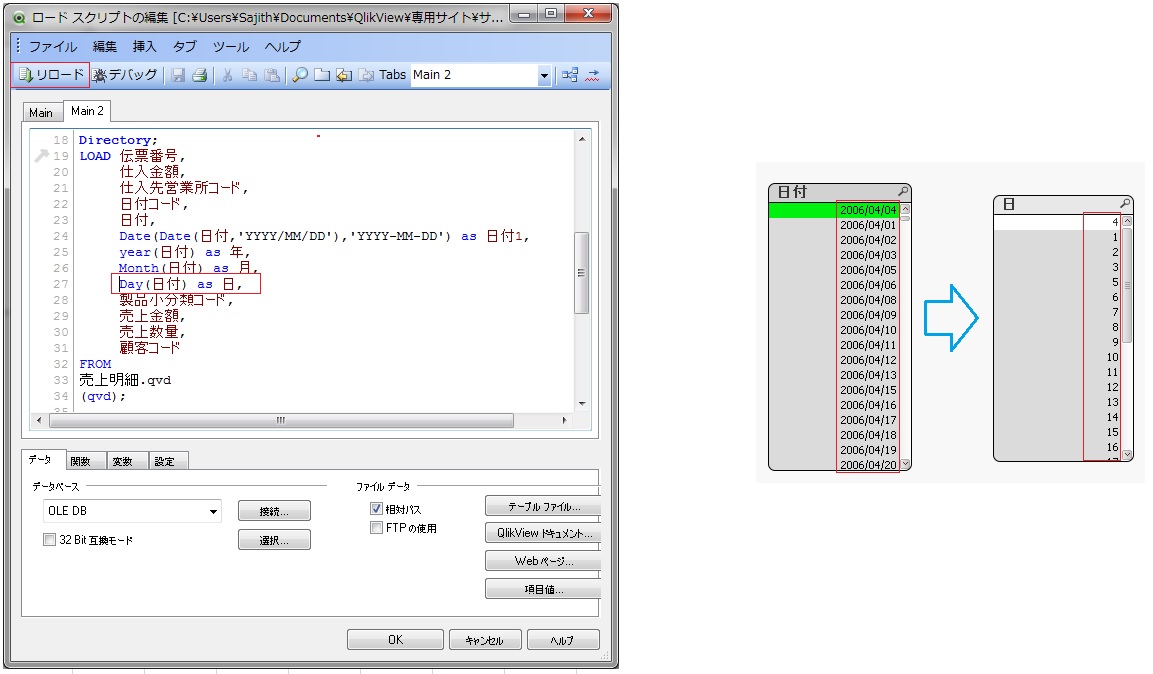Viewport: 1153px width, 674px height.
Task: Print the script with the printer icon
Action: click(198, 75)
